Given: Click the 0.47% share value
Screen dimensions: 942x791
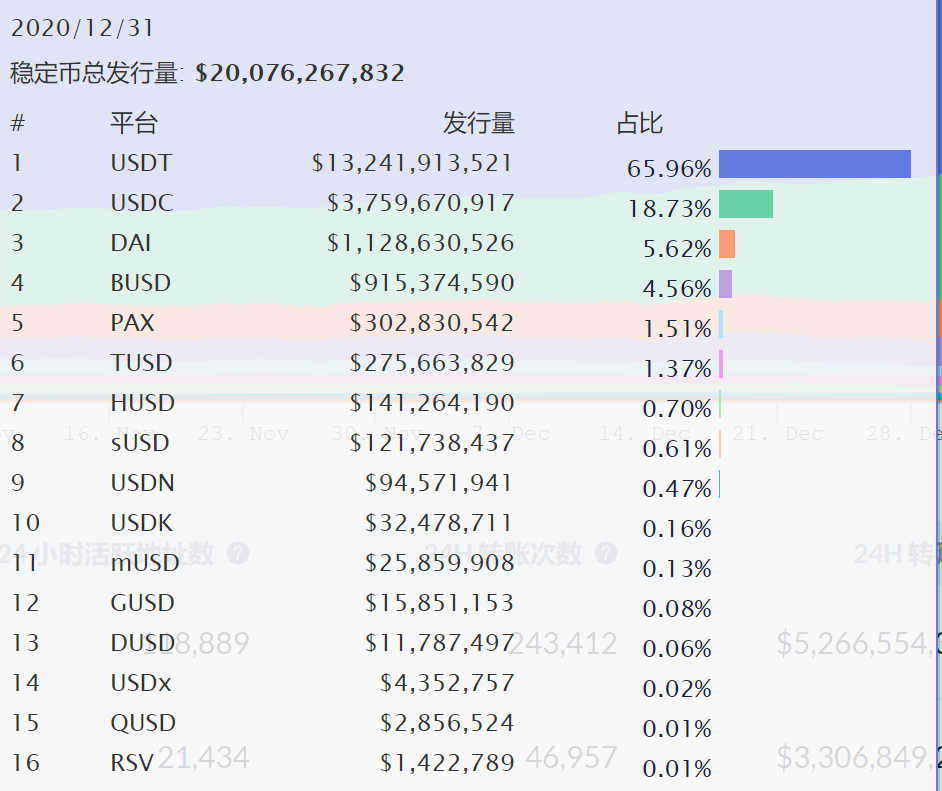Looking at the screenshot, I should pos(677,489).
